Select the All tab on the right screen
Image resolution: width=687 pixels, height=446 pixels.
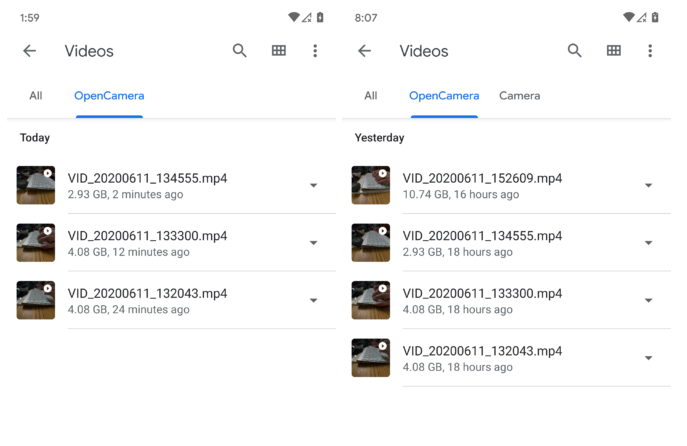coord(371,96)
